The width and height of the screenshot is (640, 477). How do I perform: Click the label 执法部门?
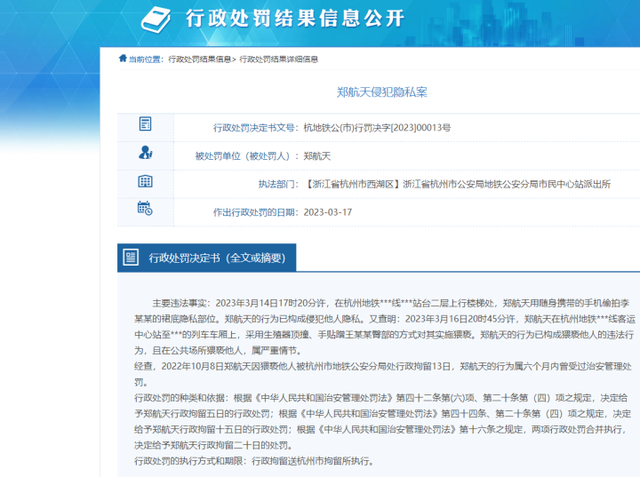(x=278, y=184)
